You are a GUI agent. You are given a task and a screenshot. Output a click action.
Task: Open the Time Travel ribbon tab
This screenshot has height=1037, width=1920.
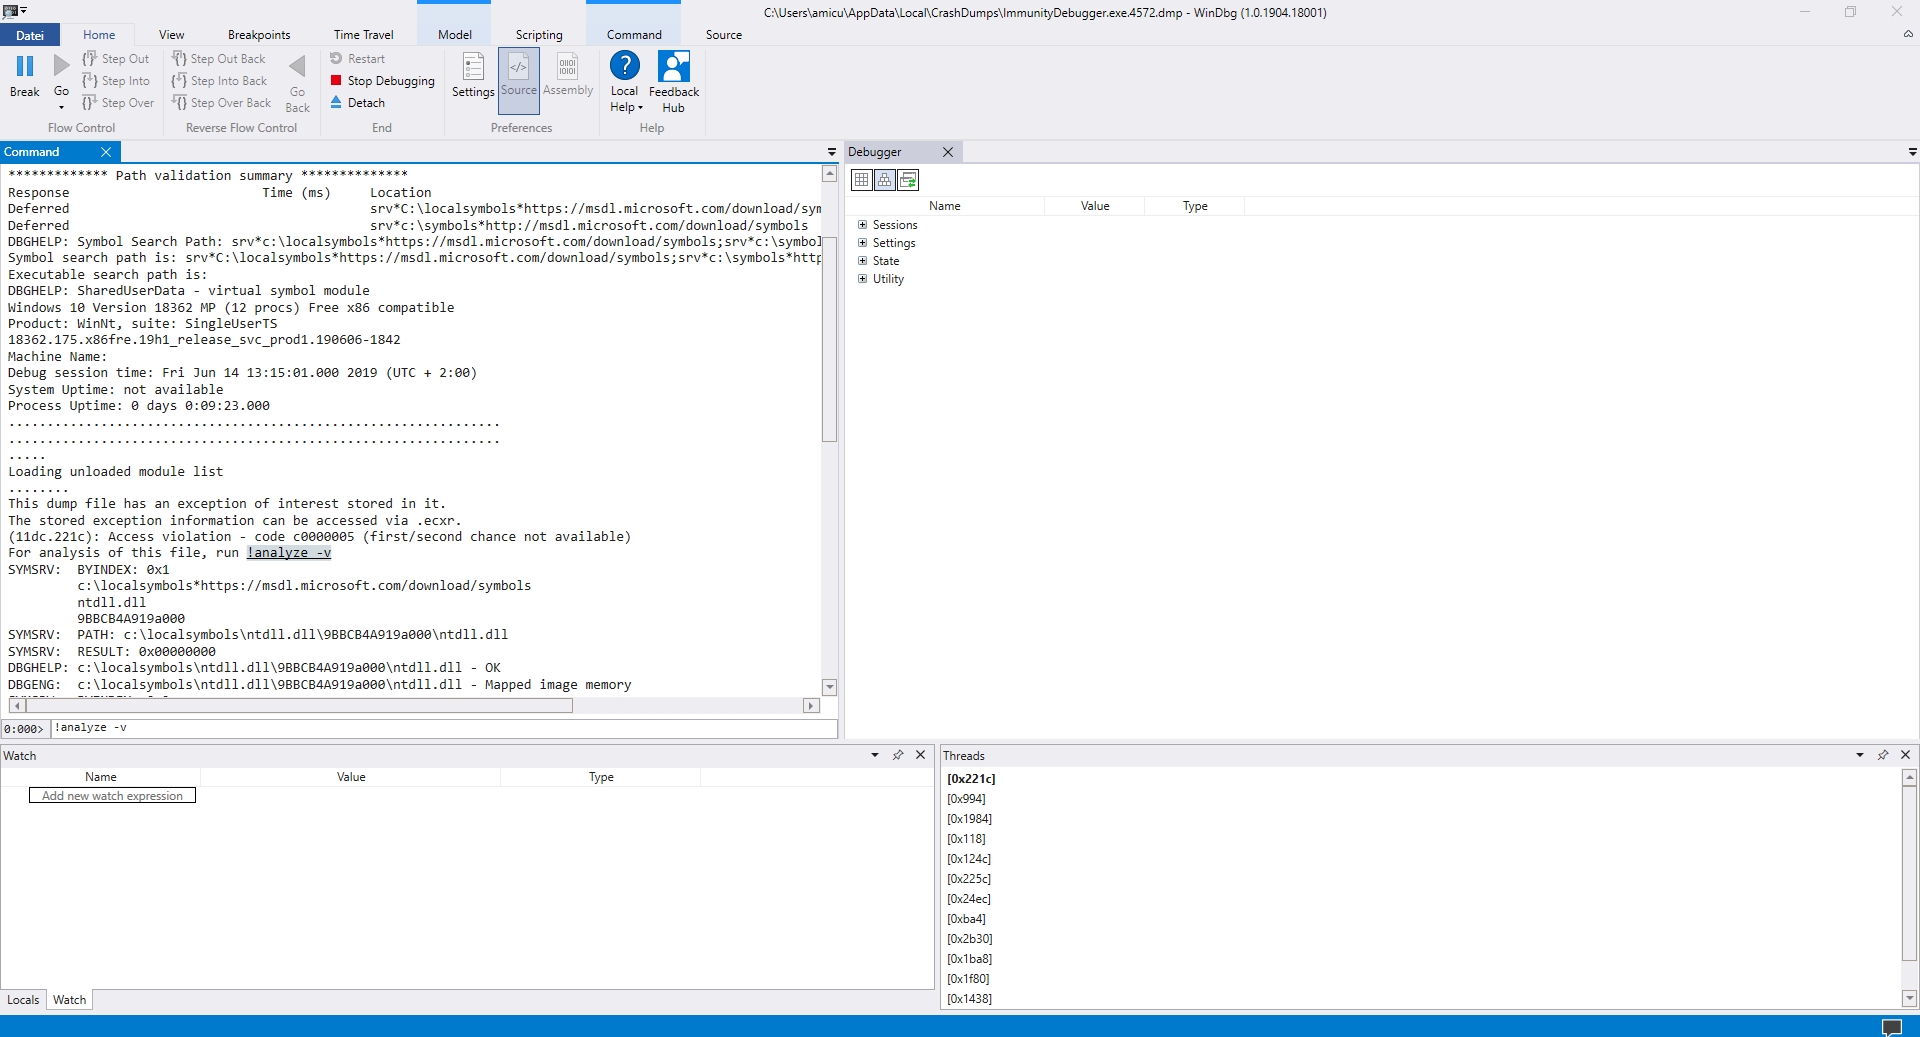364,35
